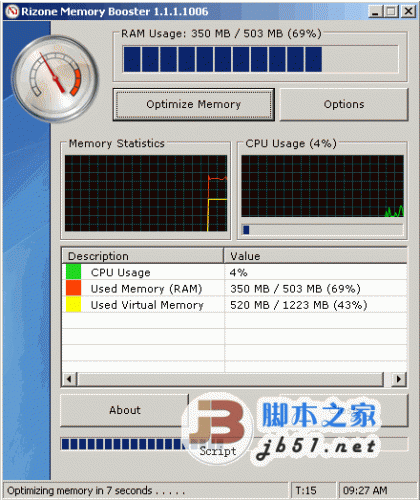This screenshot has width=420, height=500.
Task: Click the right scroll arrow of list
Action: click(x=398, y=379)
